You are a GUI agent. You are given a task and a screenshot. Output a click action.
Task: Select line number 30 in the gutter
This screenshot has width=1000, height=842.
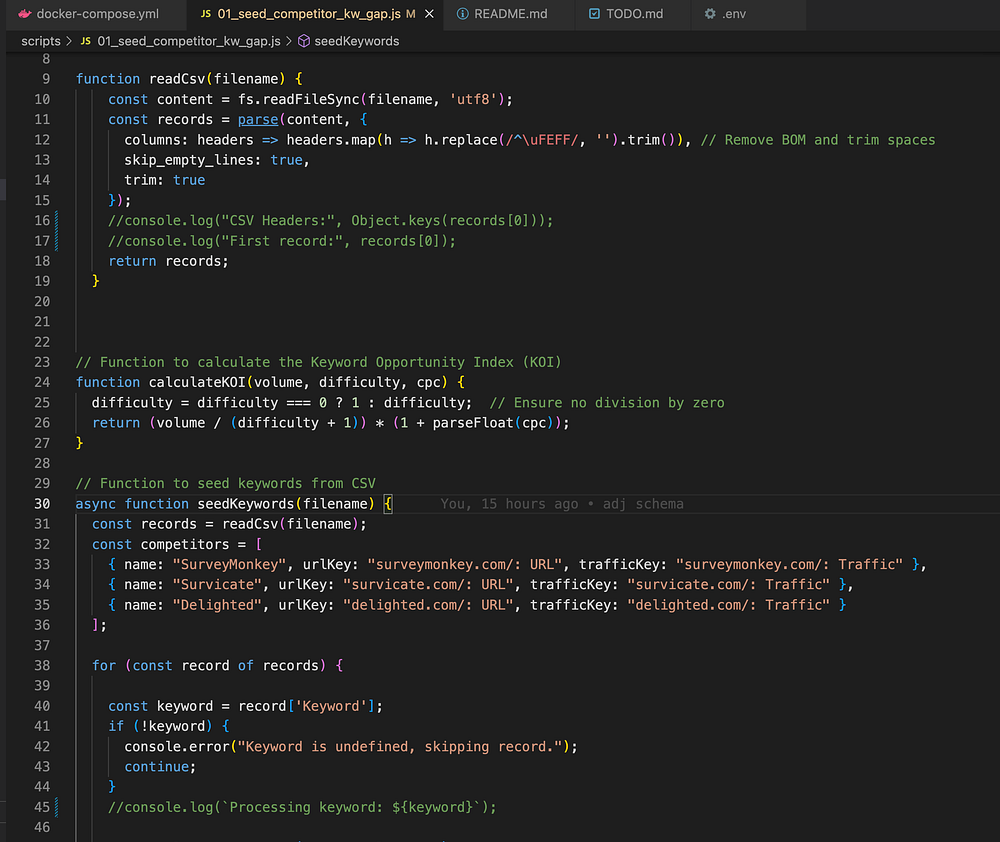pyautogui.click(x=41, y=504)
